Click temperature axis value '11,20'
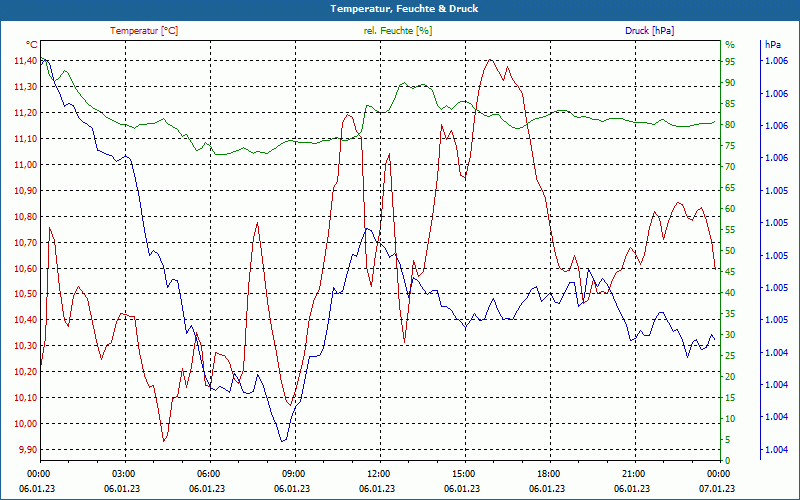 (25, 113)
